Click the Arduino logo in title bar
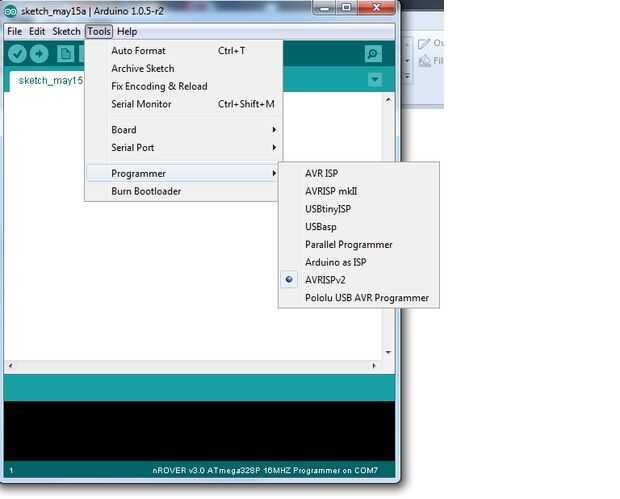 coord(10,11)
